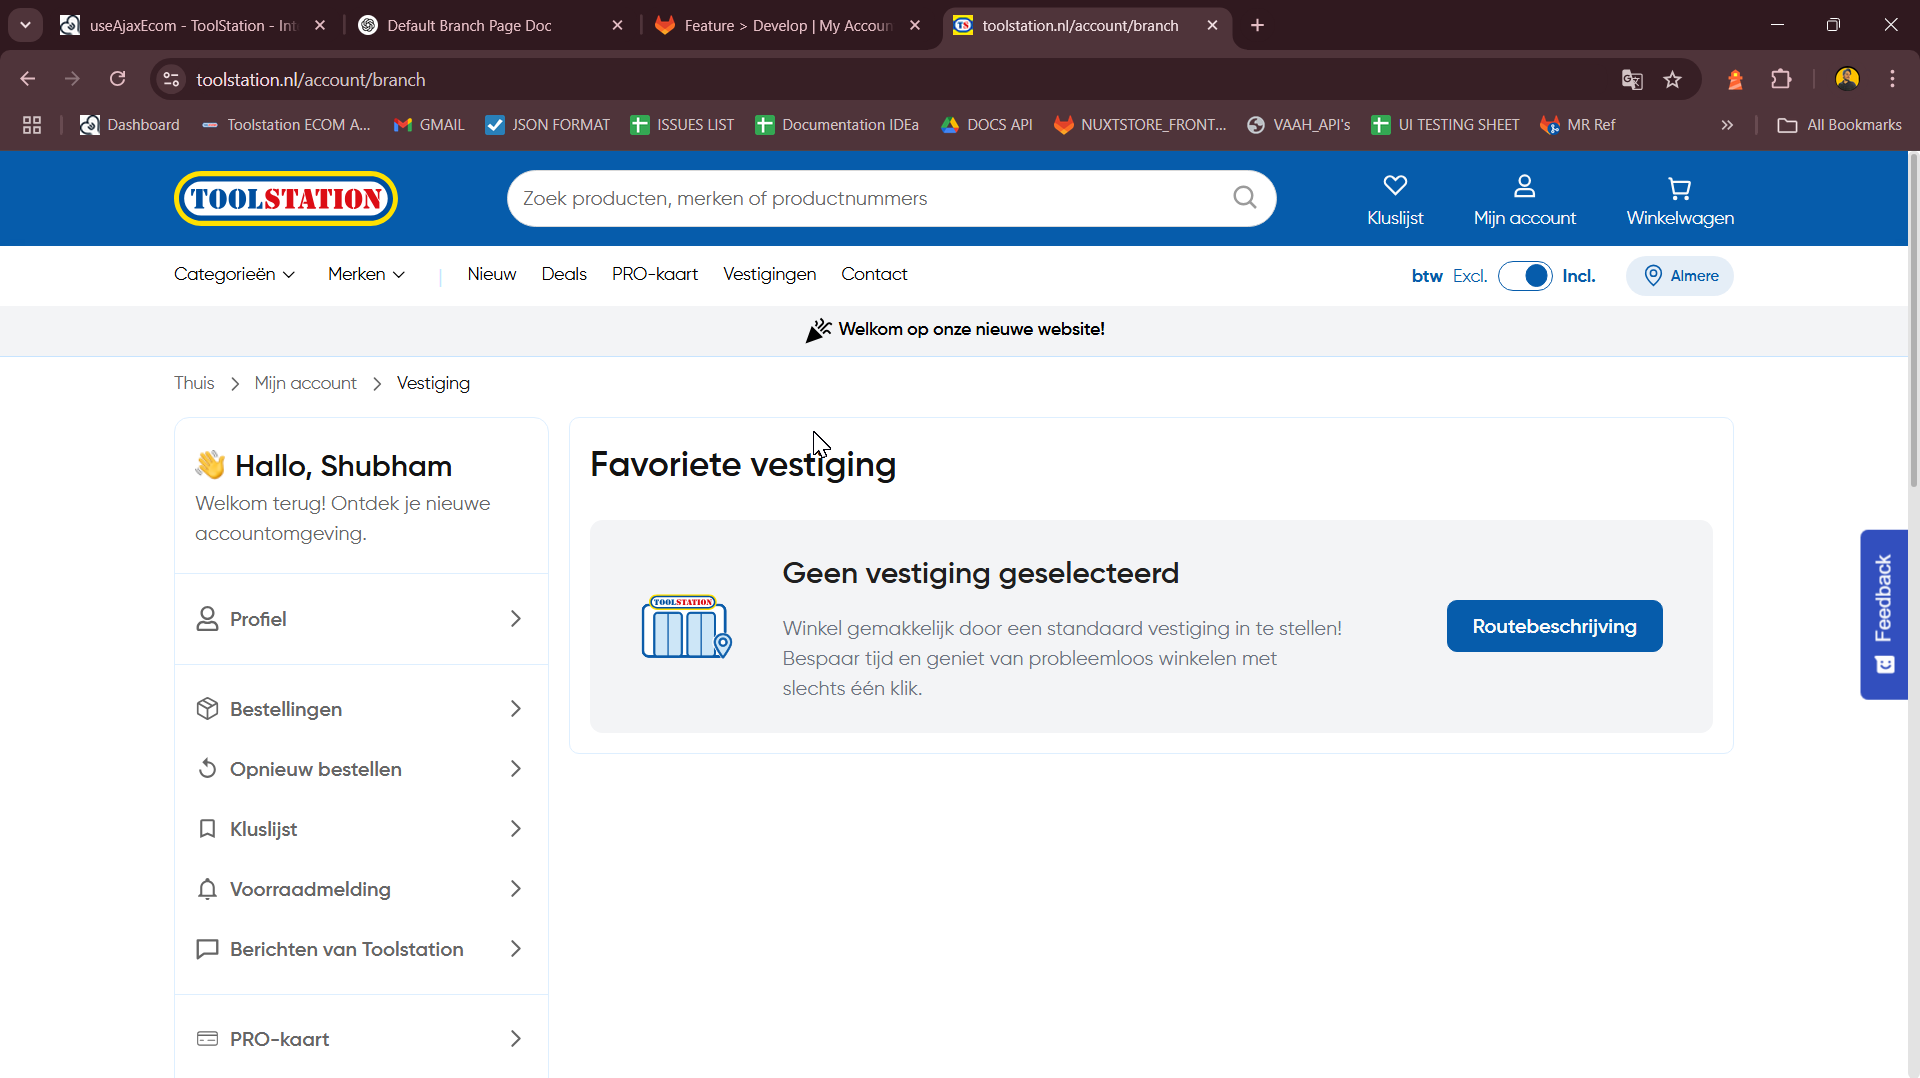The image size is (1920, 1078).
Task: Open the Kluslijst heart icon
Action: coord(1395,186)
